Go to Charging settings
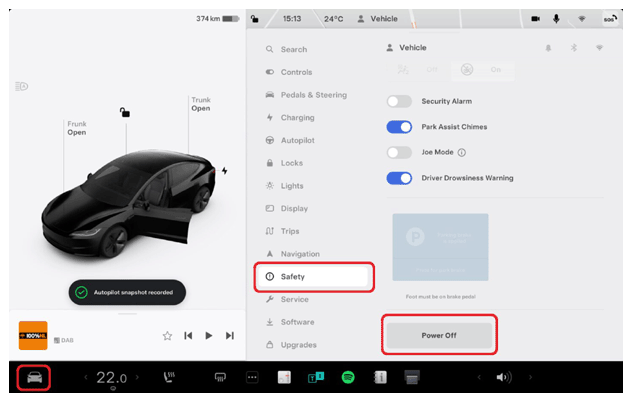Viewport: 632px width, 402px height. coord(314,117)
